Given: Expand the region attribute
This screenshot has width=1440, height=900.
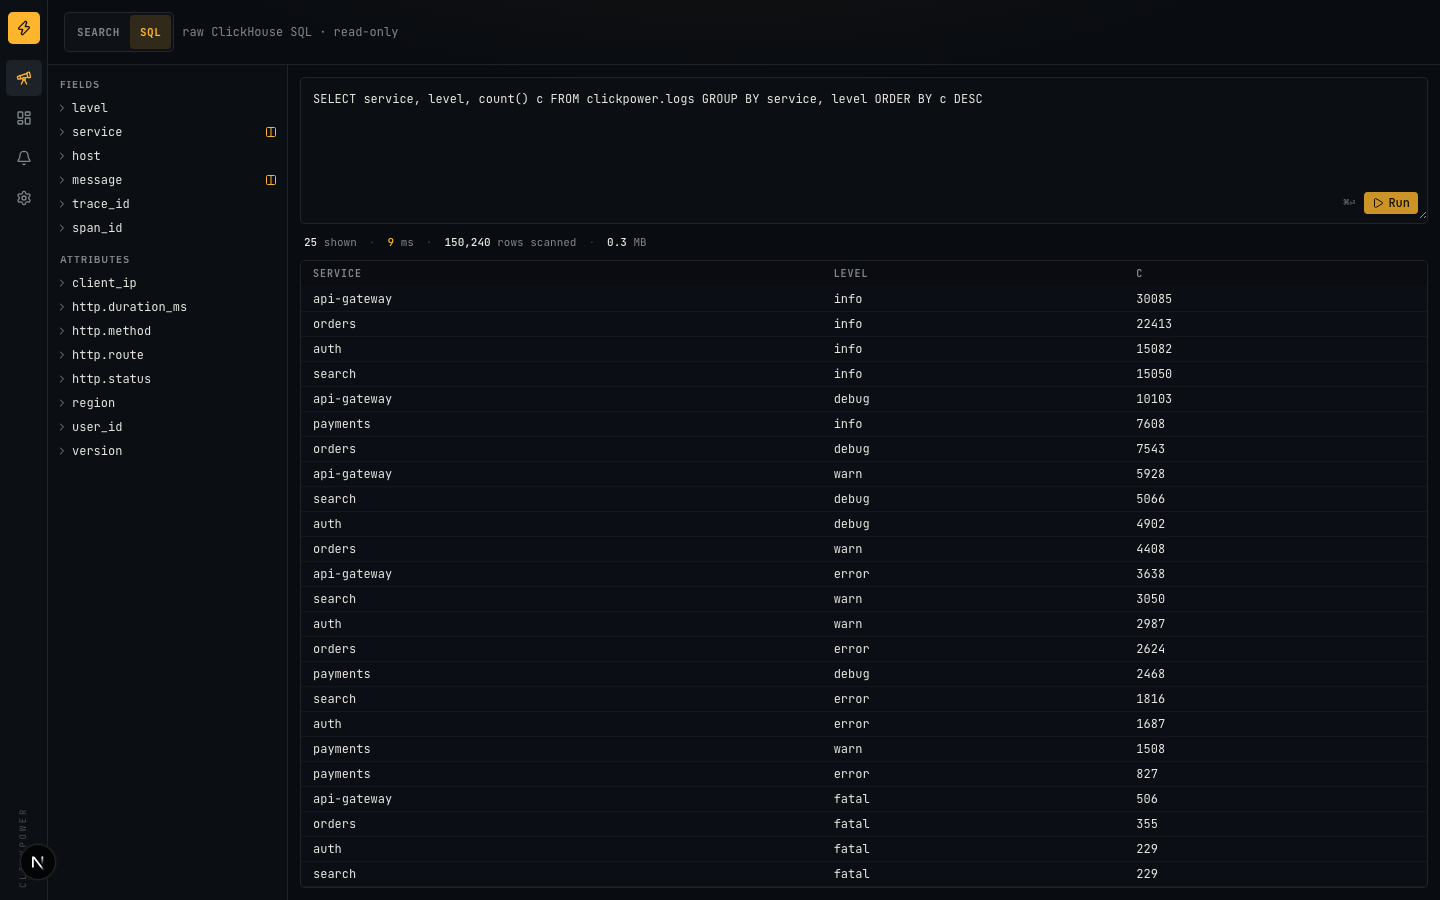Looking at the screenshot, I should click(x=167, y=403).
